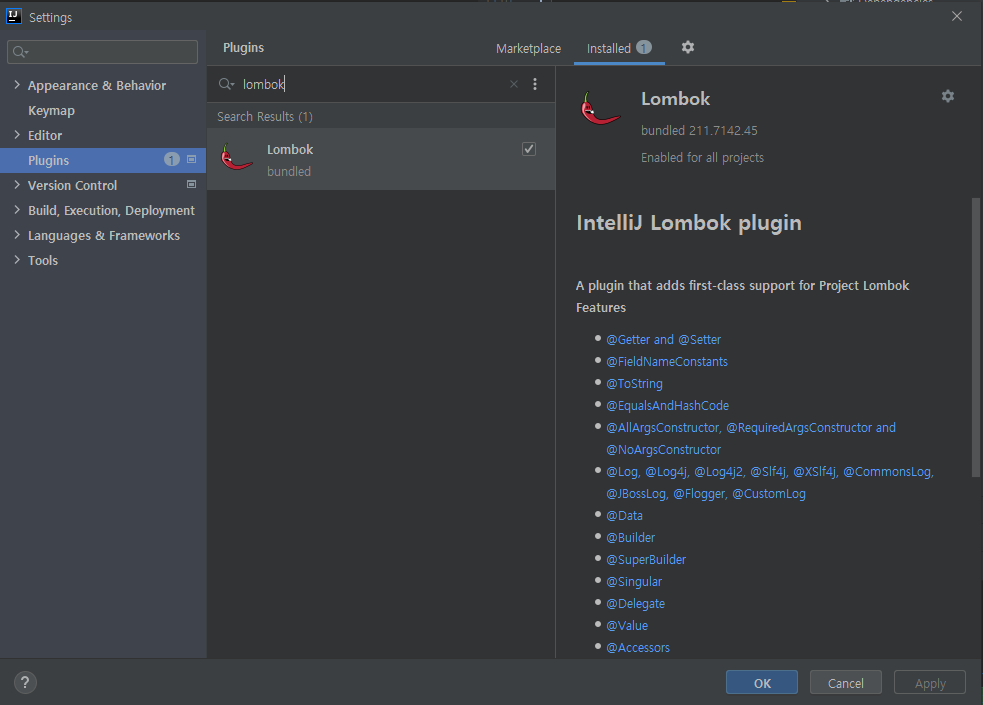Image resolution: width=983 pixels, height=705 pixels.
Task: Open Lombok plugin gear options in details pane
Action: (x=948, y=96)
